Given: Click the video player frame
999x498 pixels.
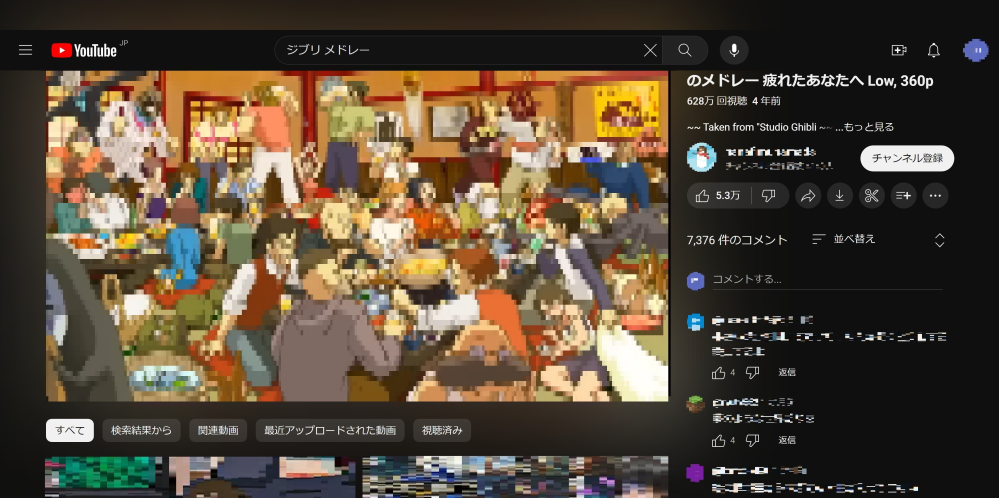Looking at the screenshot, I should click(x=357, y=236).
